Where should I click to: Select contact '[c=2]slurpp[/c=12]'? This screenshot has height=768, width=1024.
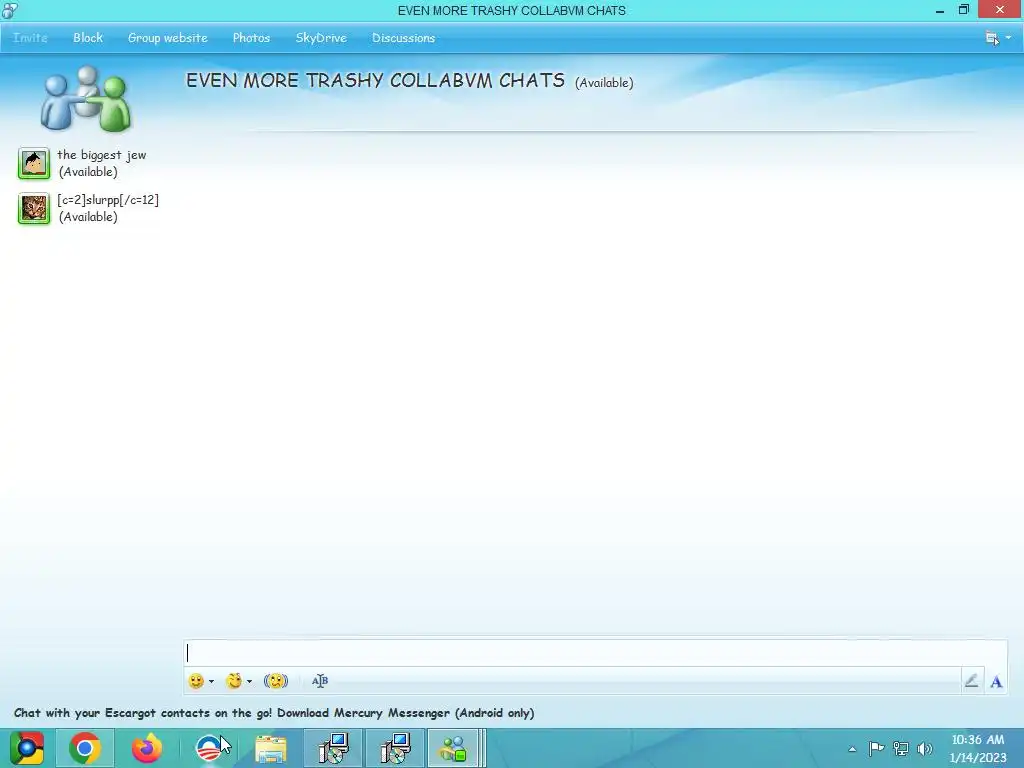coord(108,208)
